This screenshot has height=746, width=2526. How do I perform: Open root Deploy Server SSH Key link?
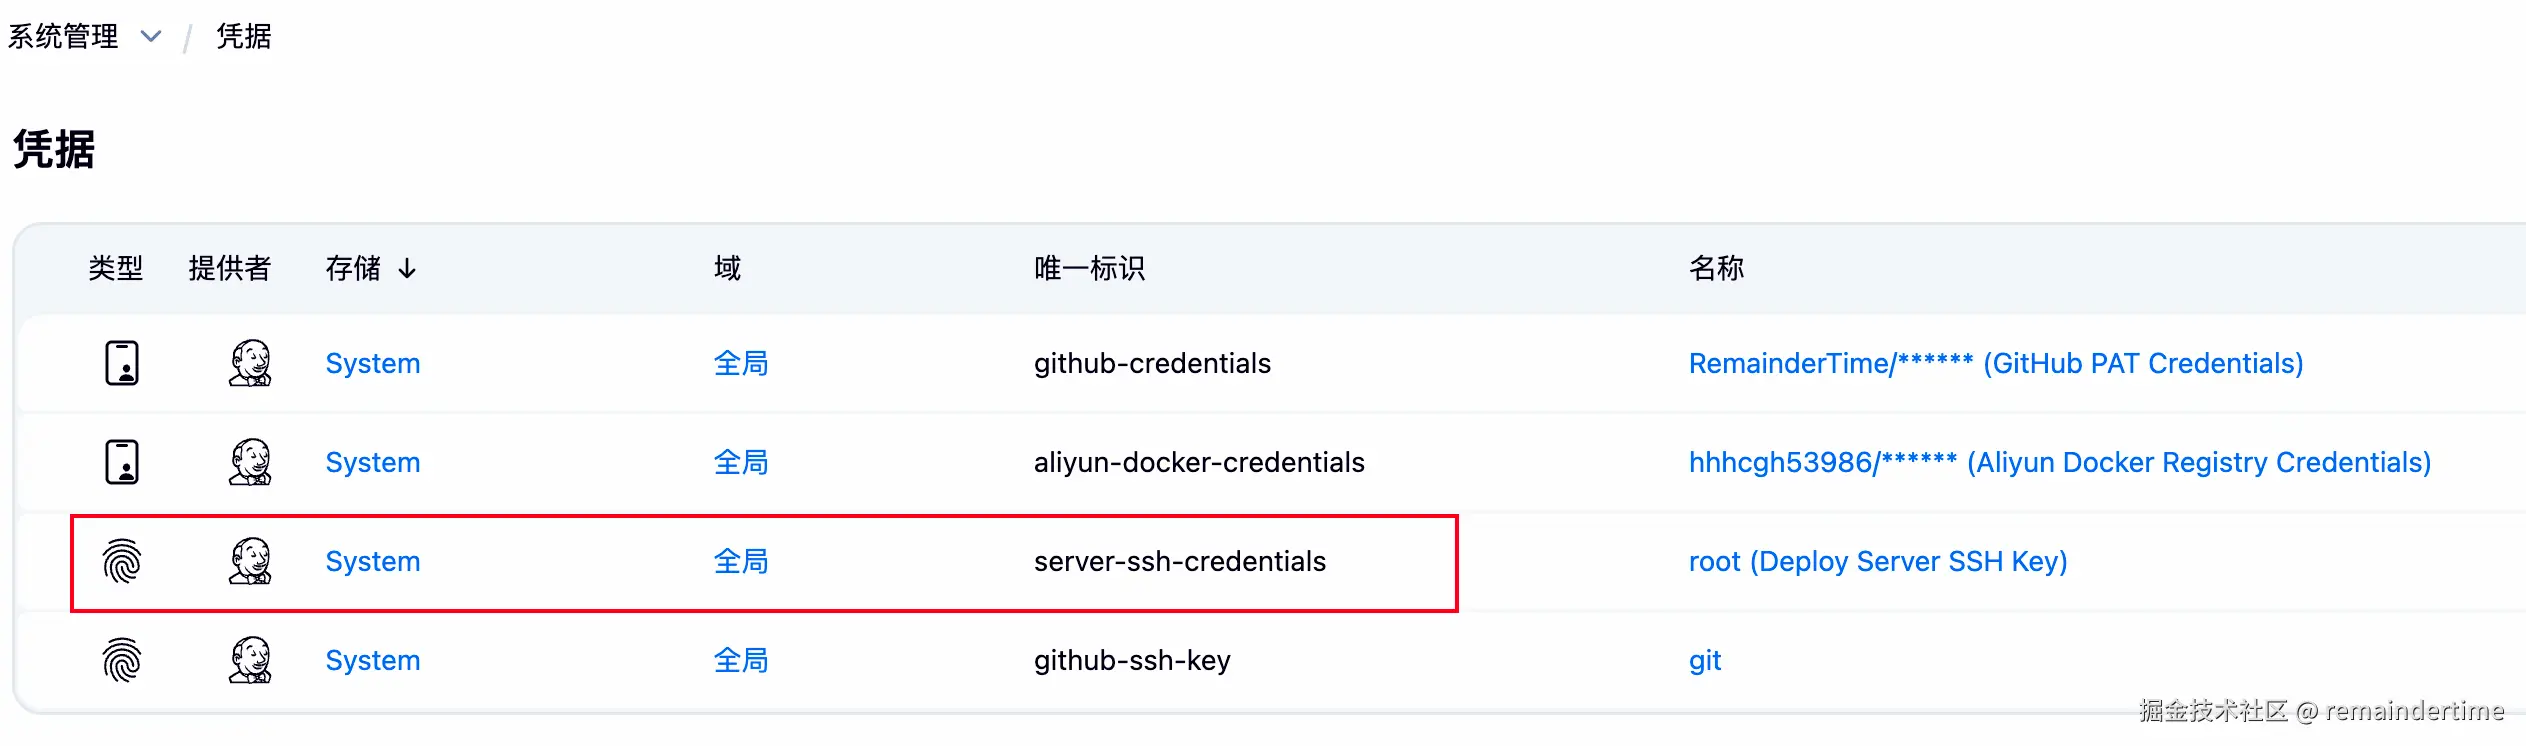click(1877, 561)
